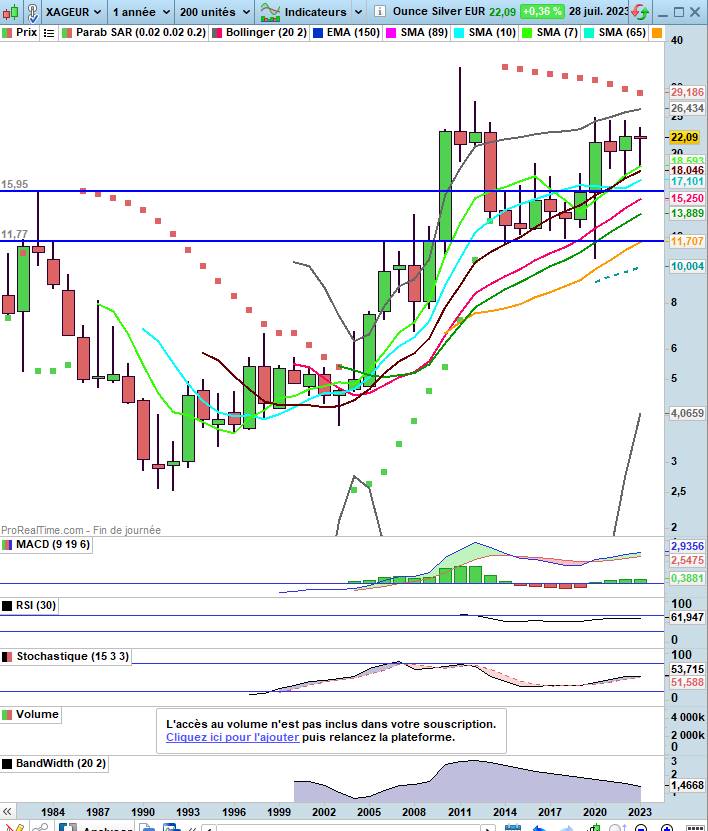Screen dimensions: 708x831
Task: Click the BandWidth value 1,4668
Action: pos(687,785)
